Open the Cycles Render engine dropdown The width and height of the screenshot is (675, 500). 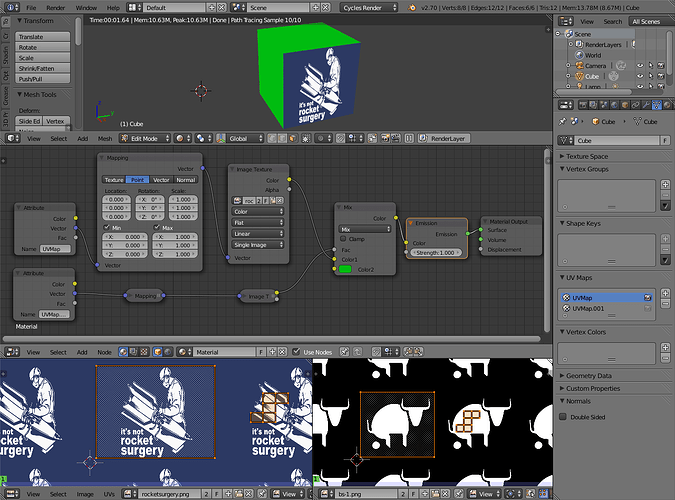(x=369, y=7)
